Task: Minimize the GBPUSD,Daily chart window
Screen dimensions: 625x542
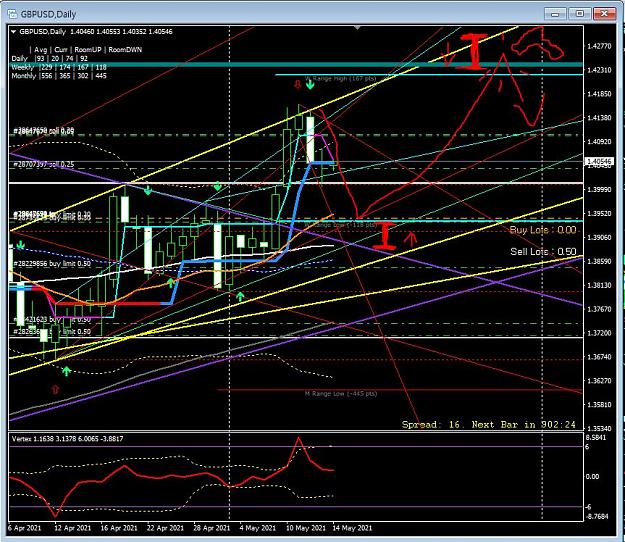Action: [555, 14]
